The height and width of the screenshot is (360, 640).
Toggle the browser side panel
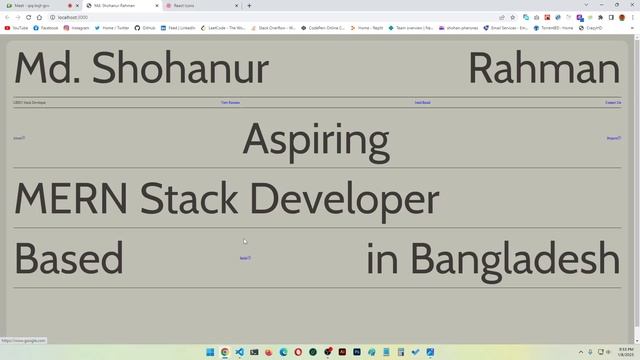pyautogui.click(x=611, y=18)
